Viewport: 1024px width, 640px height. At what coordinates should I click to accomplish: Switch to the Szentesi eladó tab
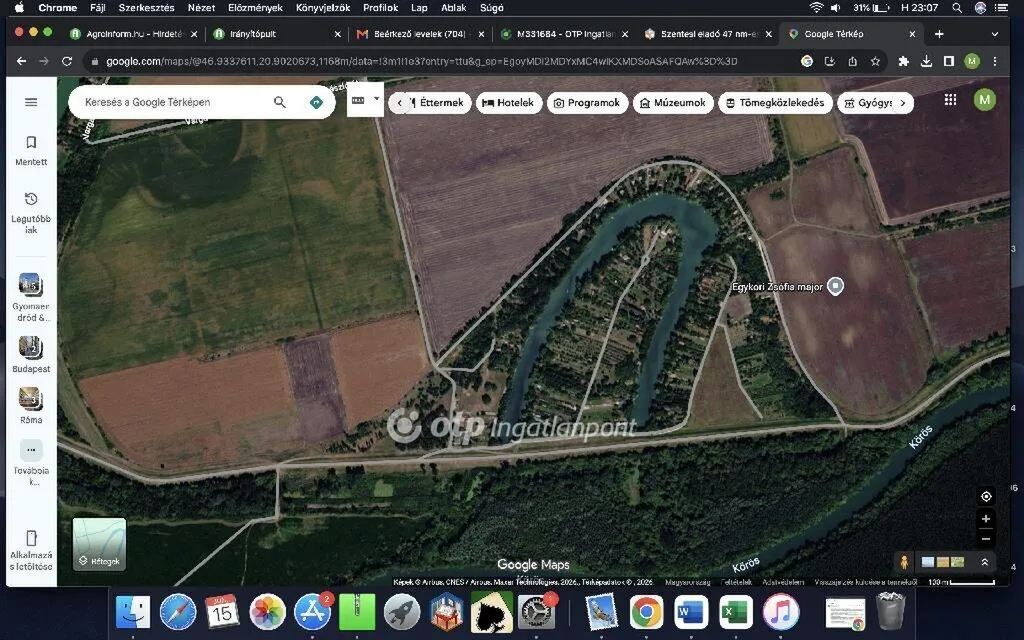707,34
